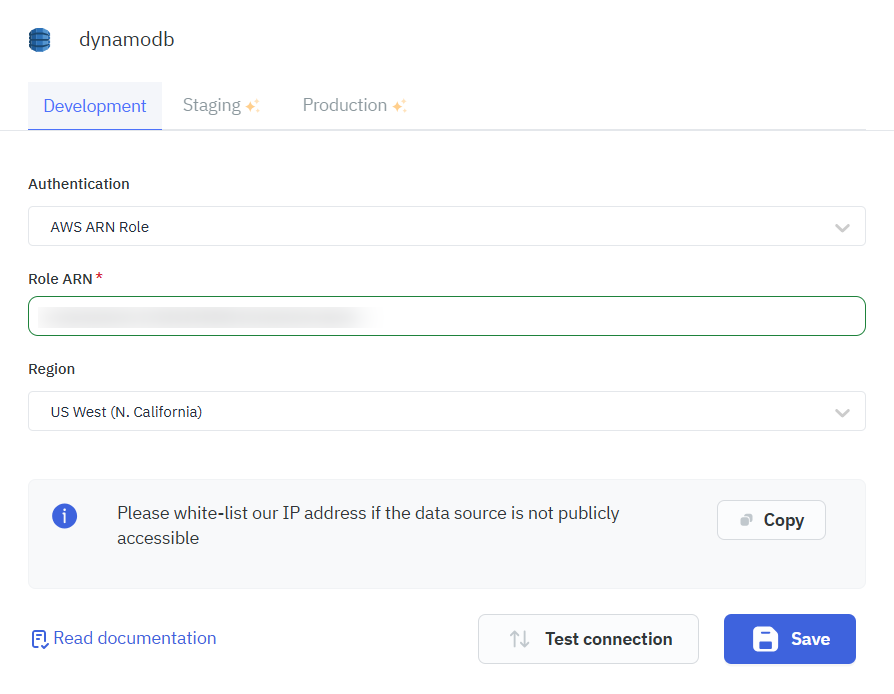
Task: Switch to the Development tab
Action: click(x=95, y=106)
